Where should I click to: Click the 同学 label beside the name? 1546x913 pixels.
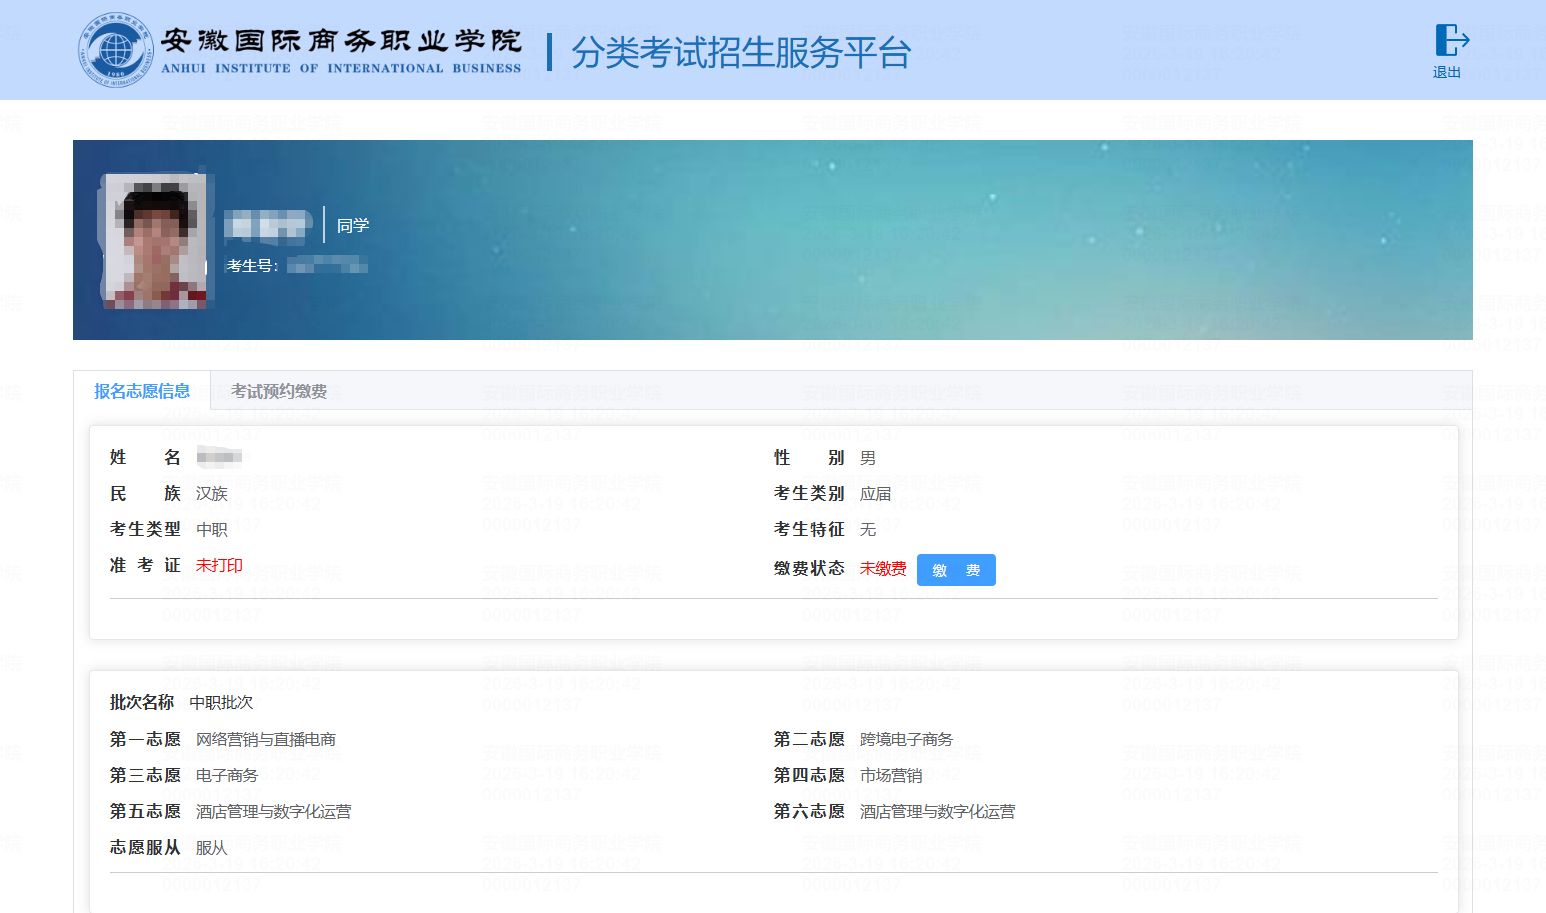(353, 225)
